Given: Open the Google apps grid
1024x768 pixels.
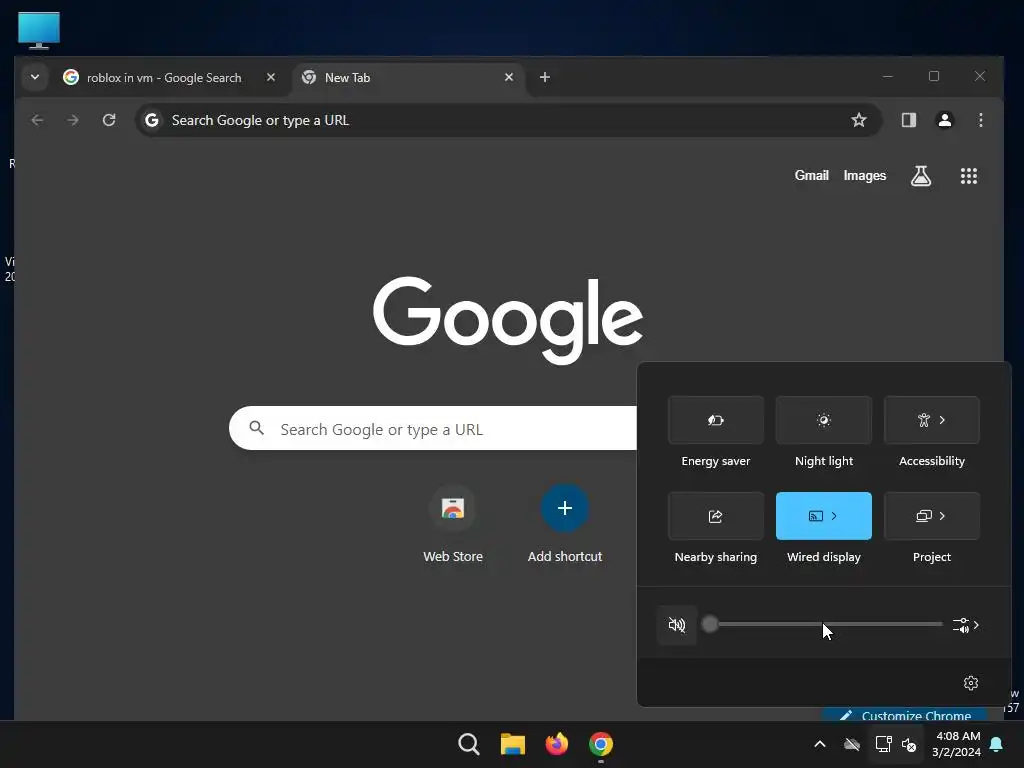Looking at the screenshot, I should 968,176.
